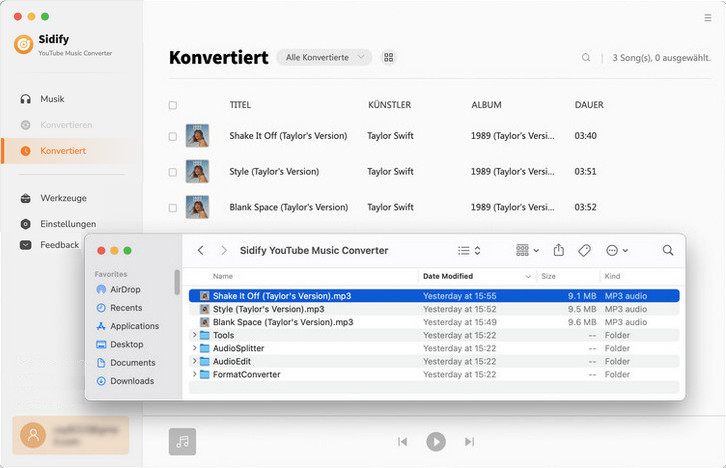Select Applications in Finder sidebar

pyautogui.click(x=127, y=326)
